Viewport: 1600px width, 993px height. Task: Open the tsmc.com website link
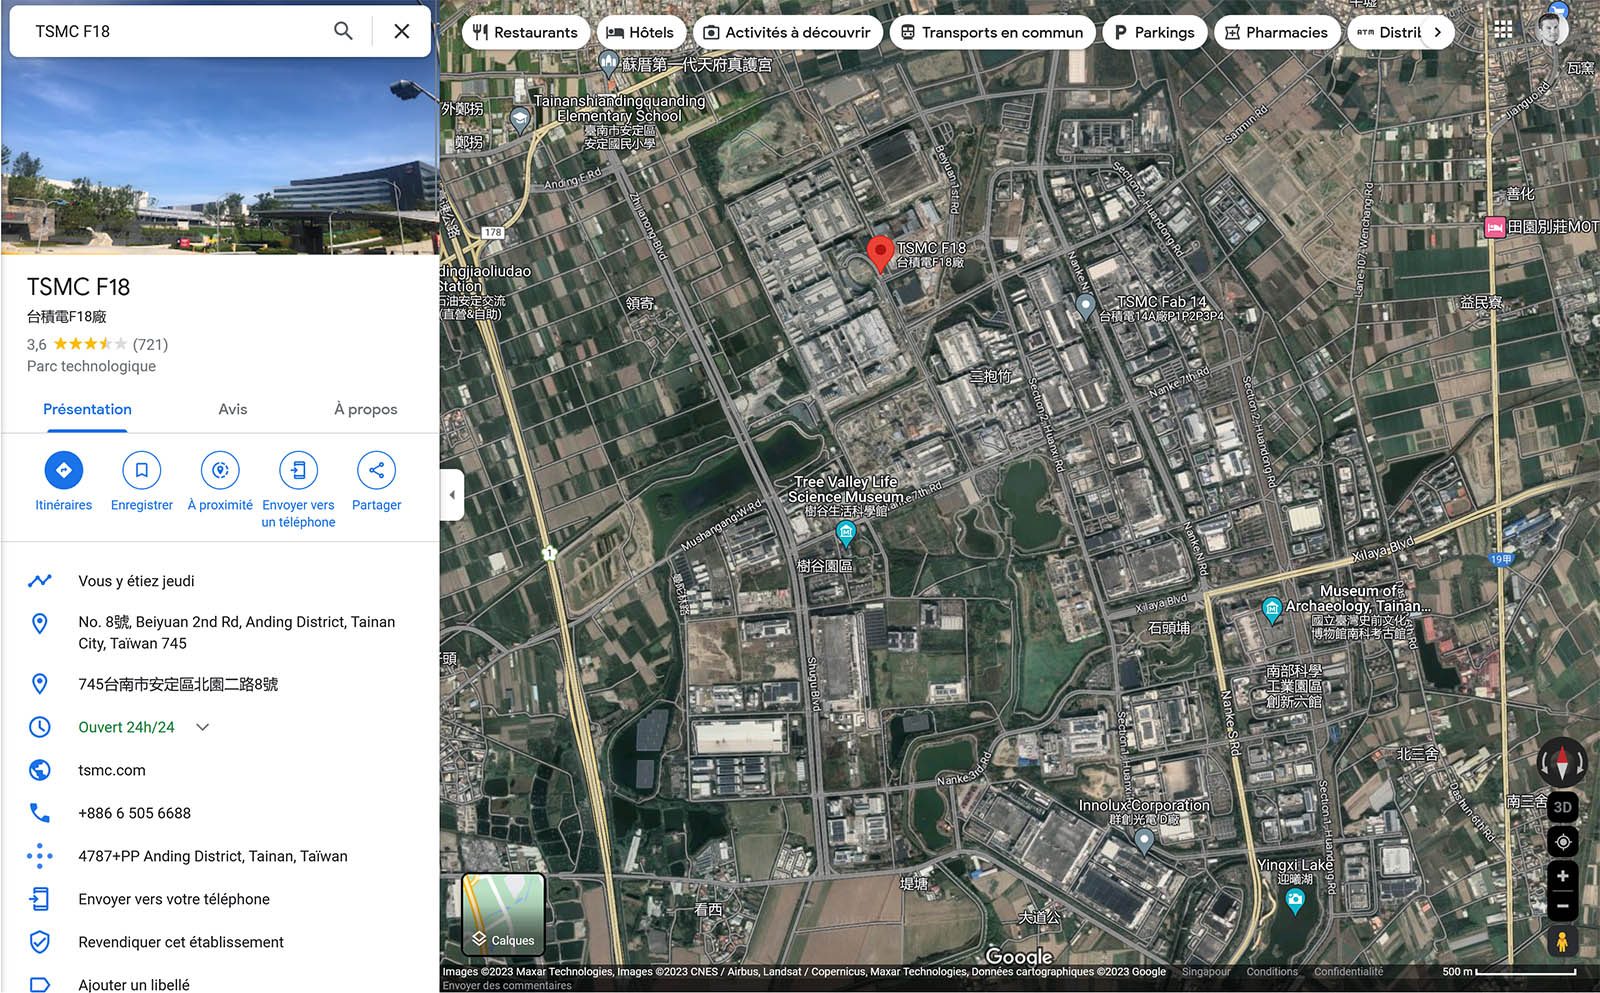112,770
